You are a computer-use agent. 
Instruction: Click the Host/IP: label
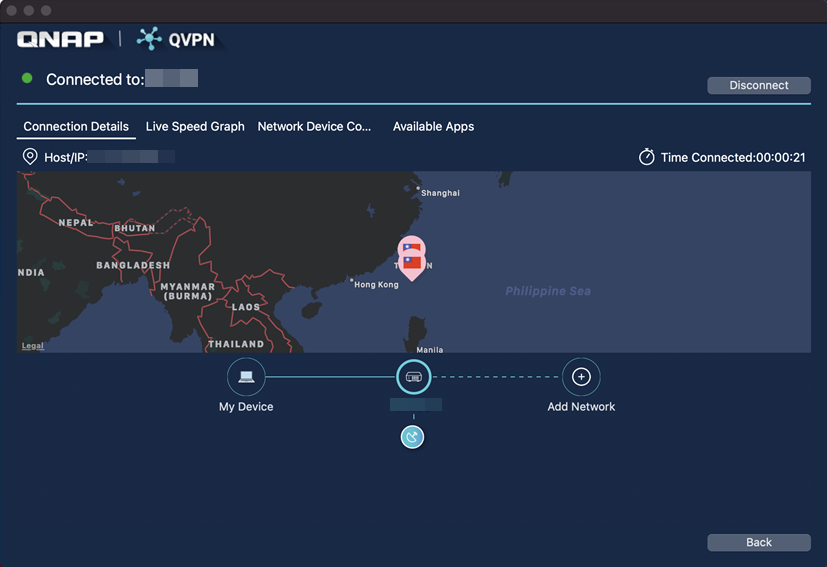pyautogui.click(x=66, y=157)
